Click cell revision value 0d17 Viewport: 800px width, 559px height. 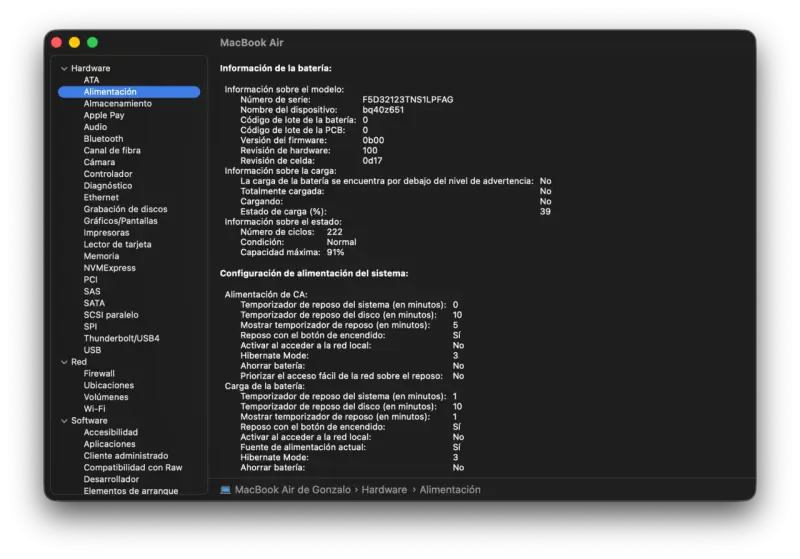372,161
